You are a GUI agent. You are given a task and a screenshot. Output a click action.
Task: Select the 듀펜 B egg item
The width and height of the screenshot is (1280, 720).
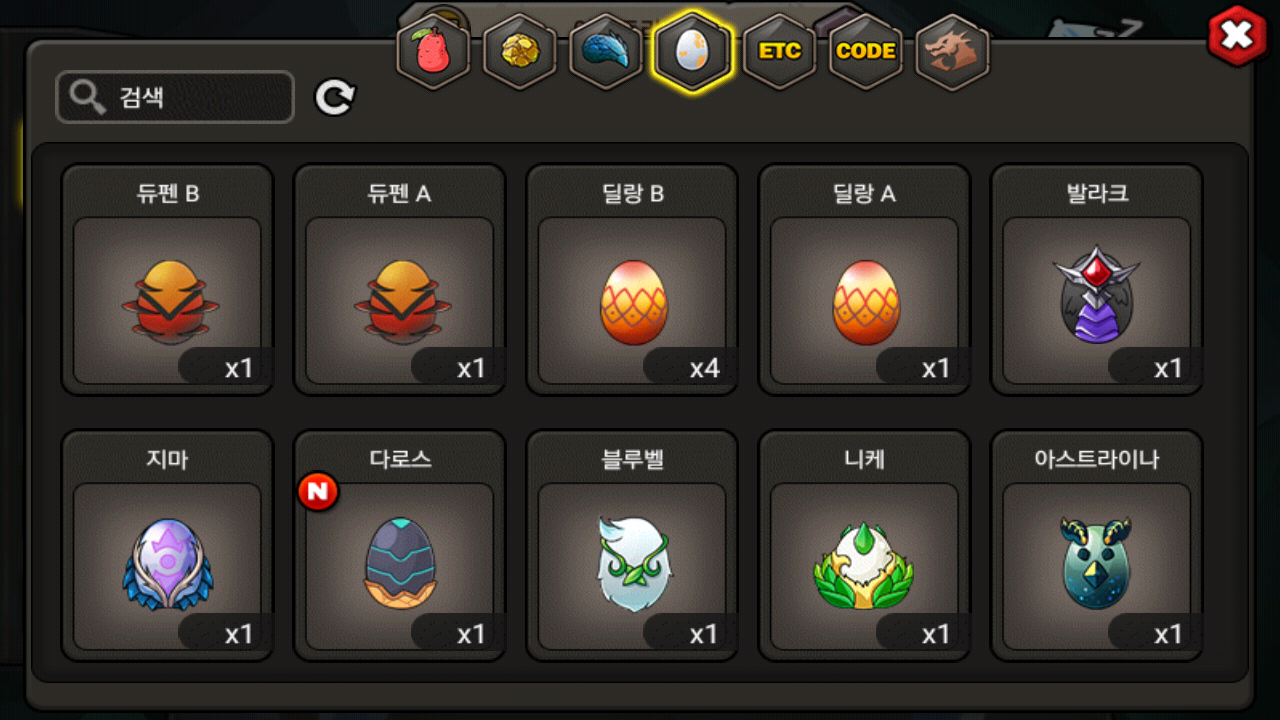[x=167, y=280]
